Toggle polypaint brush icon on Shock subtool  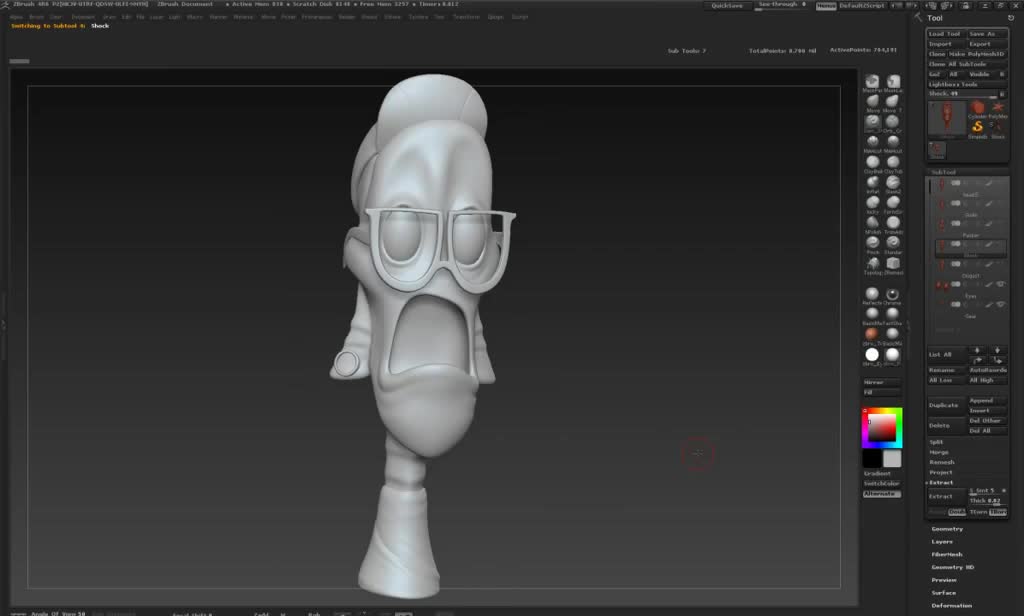tap(989, 244)
